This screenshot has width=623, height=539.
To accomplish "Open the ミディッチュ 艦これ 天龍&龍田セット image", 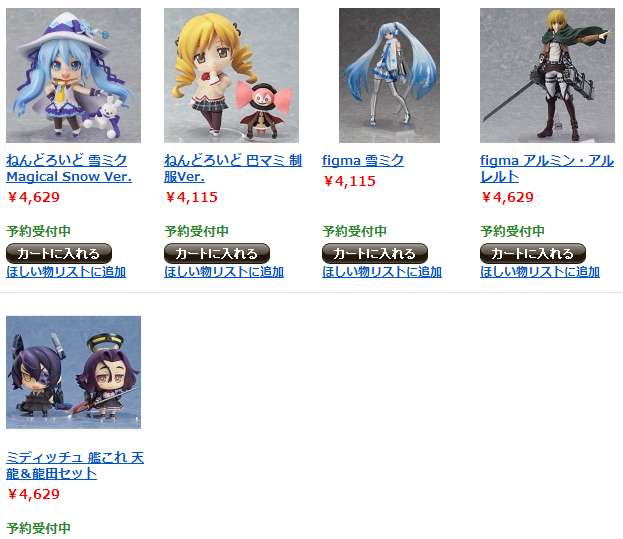I will tap(74, 372).
